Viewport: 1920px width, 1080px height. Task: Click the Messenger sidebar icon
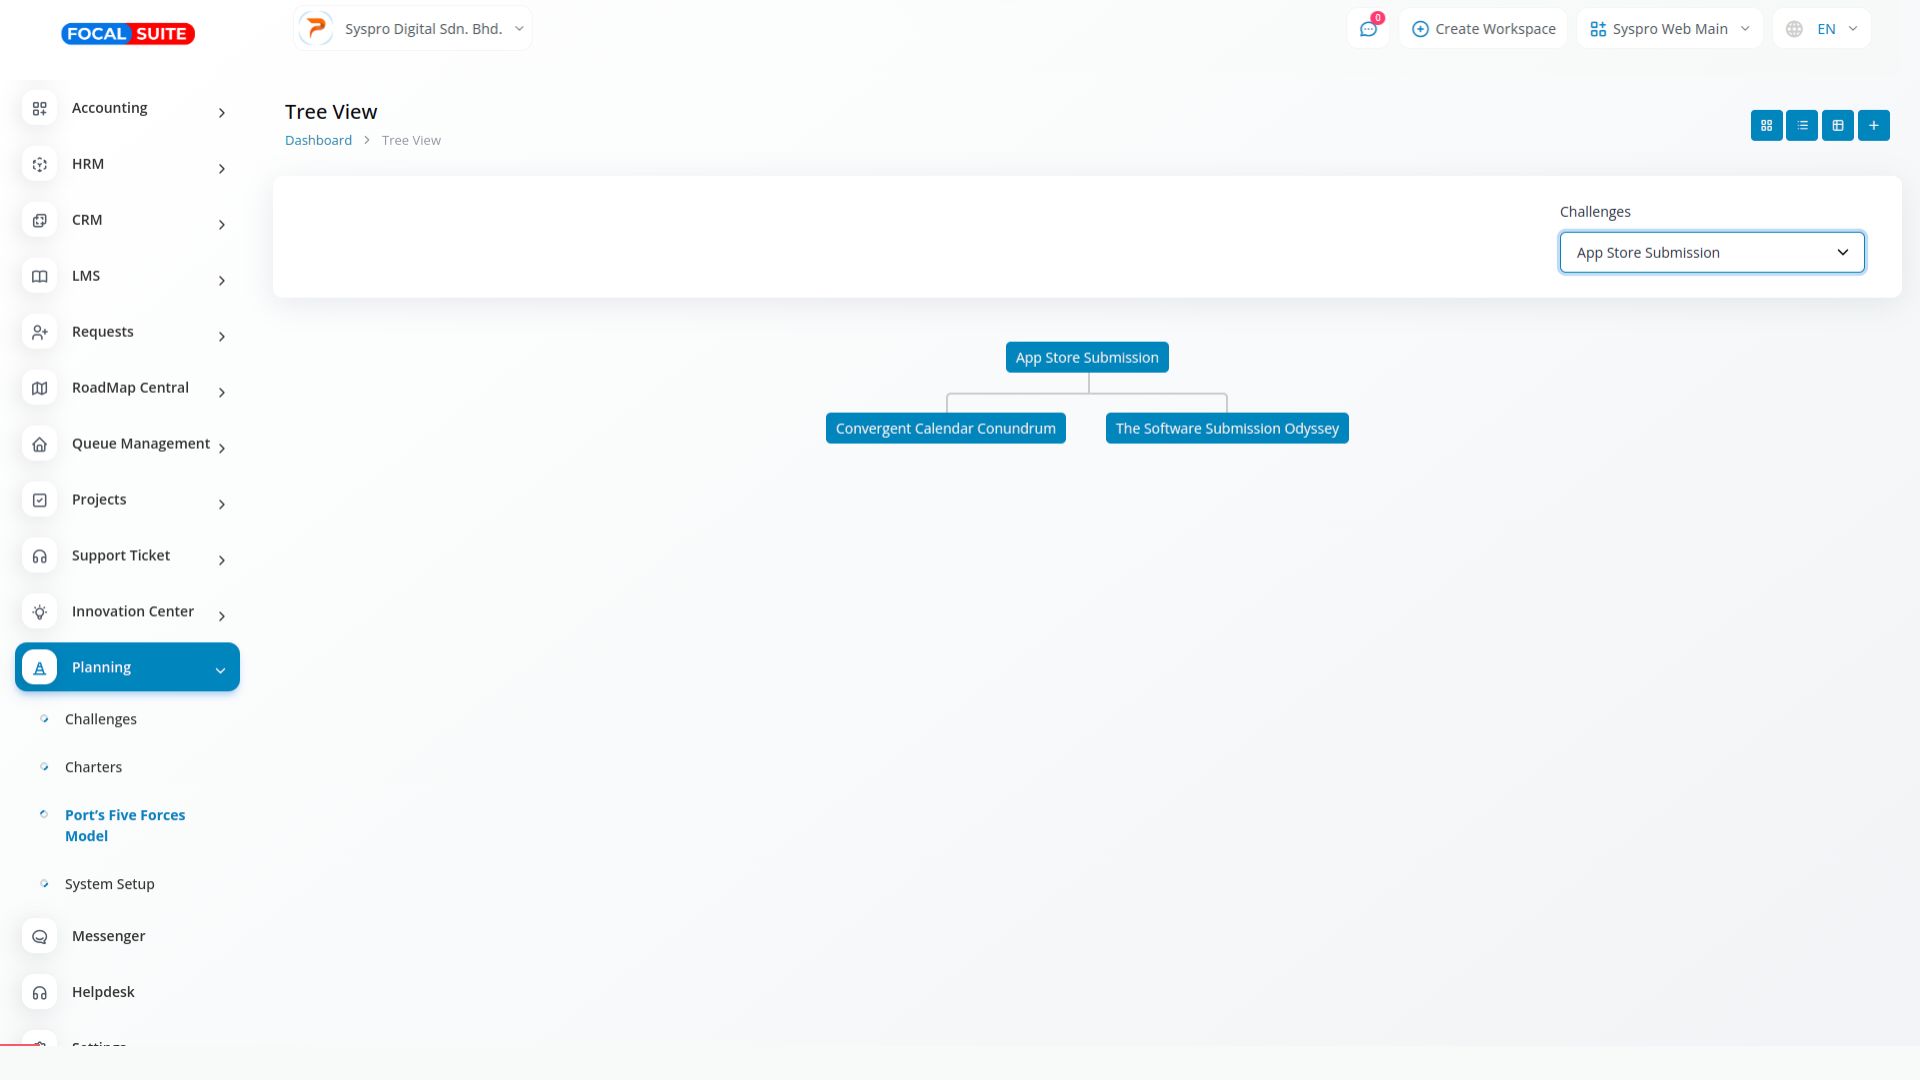[40, 937]
